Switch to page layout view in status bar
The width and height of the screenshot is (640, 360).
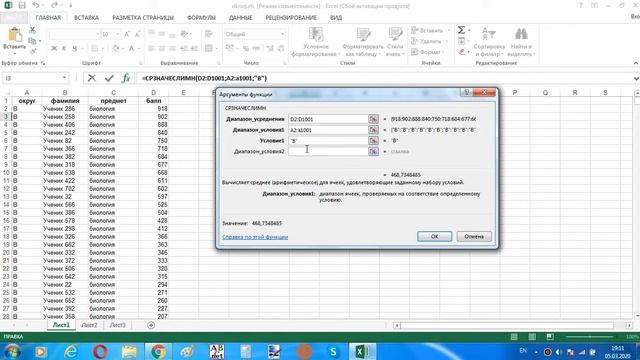click(532, 337)
